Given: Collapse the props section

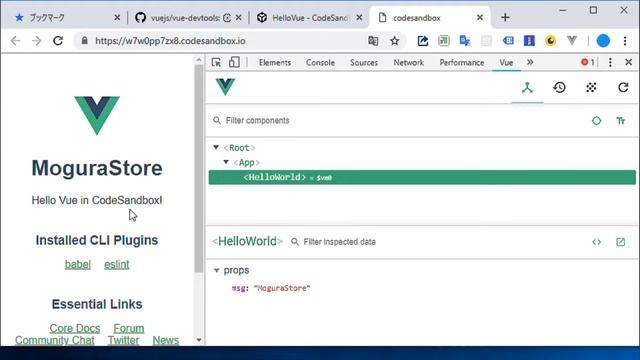Looking at the screenshot, I should click(x=216, y=270).
